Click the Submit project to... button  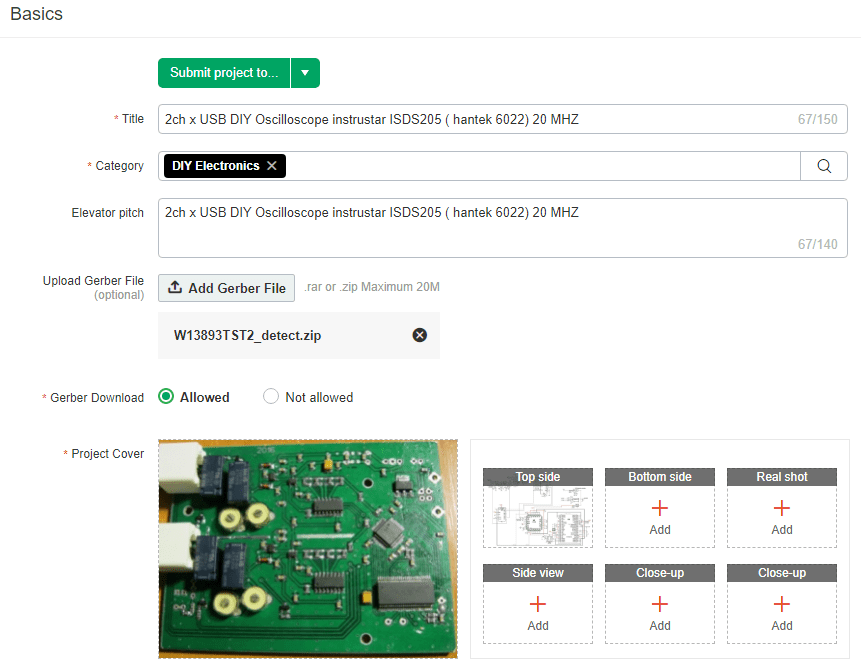coord(223,72)
